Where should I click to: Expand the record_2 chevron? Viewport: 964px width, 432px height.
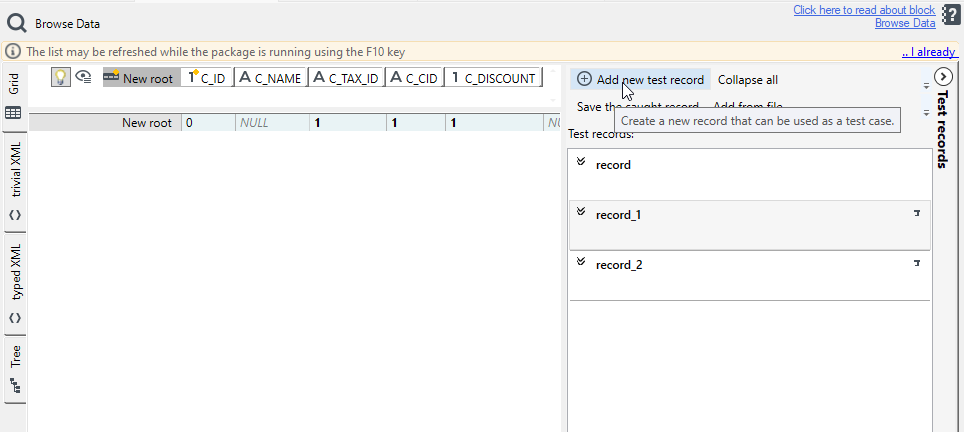tap(581, 261)
